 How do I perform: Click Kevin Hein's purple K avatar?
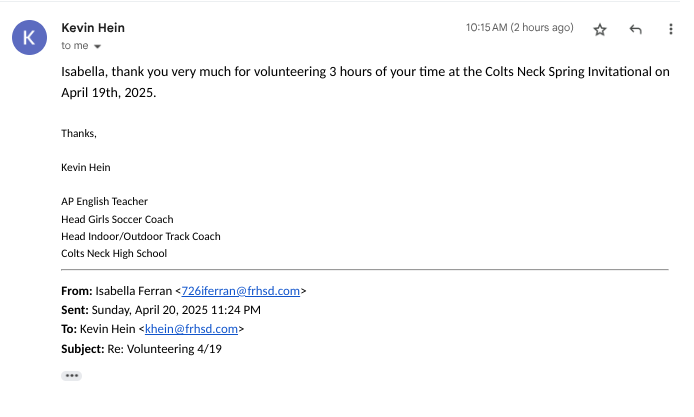coord(28,37)
